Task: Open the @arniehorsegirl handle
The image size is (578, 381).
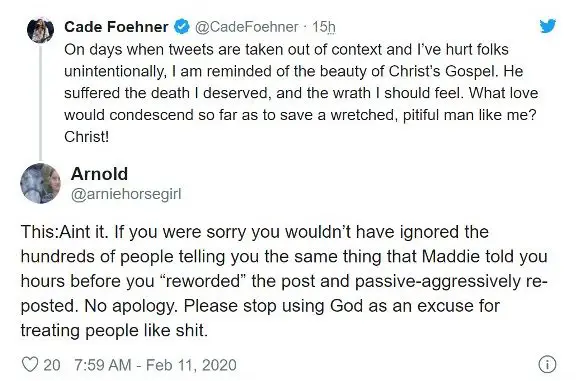Action: (126, 194)
